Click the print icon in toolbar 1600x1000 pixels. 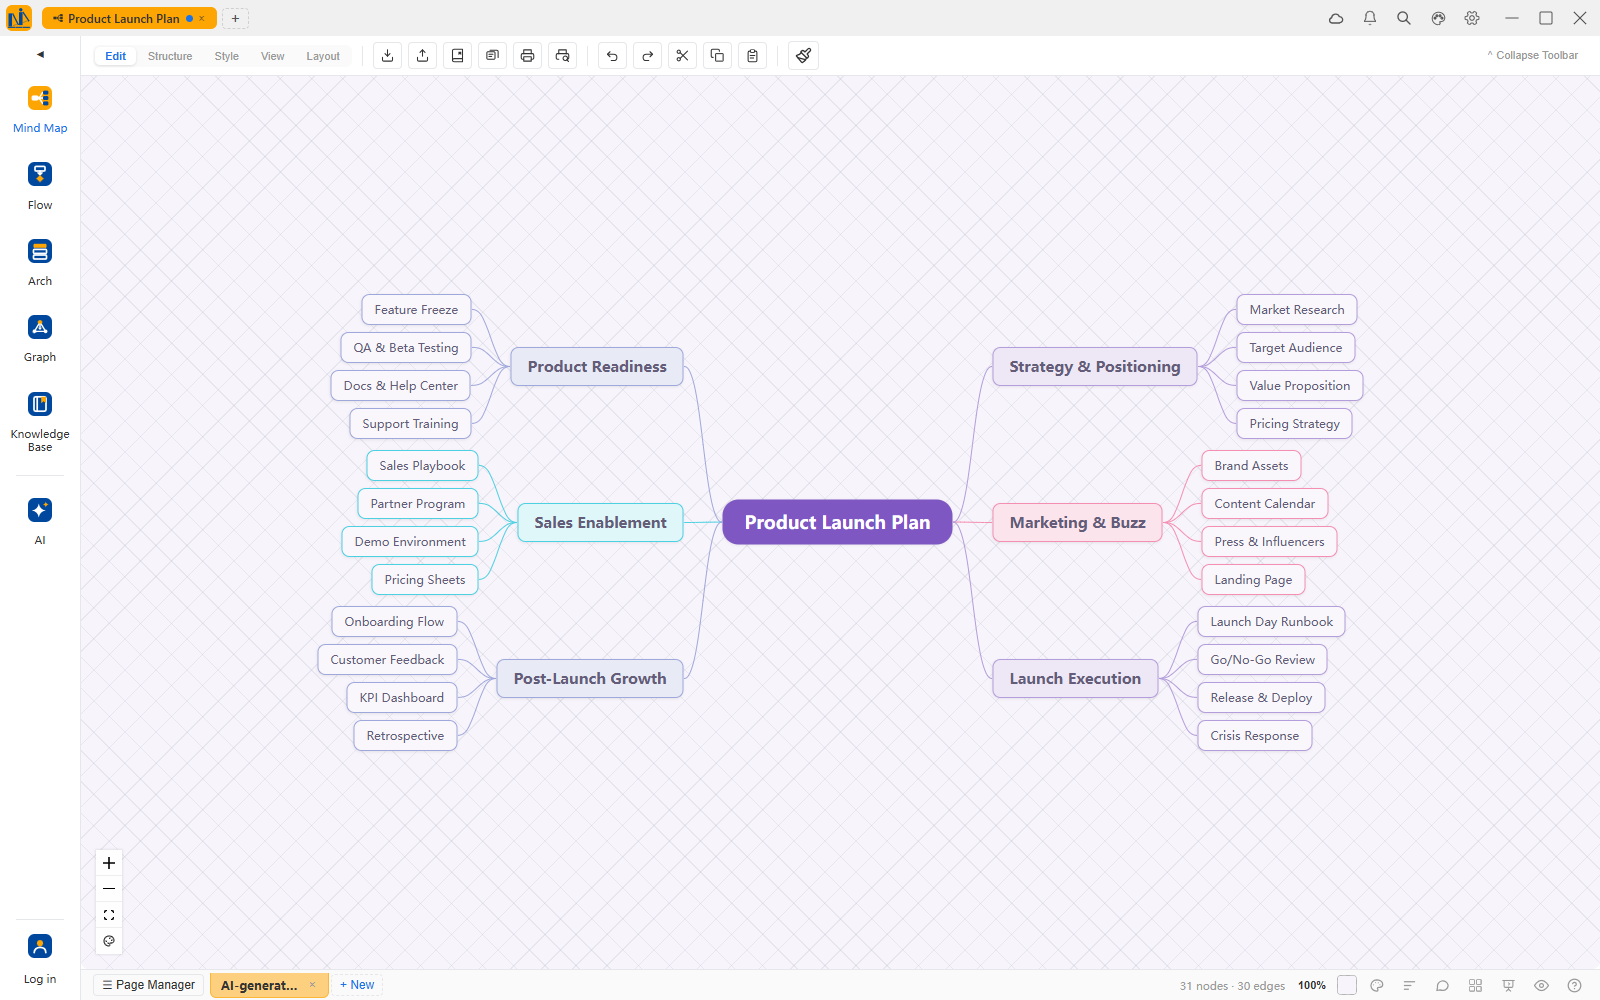click(528, 56)
